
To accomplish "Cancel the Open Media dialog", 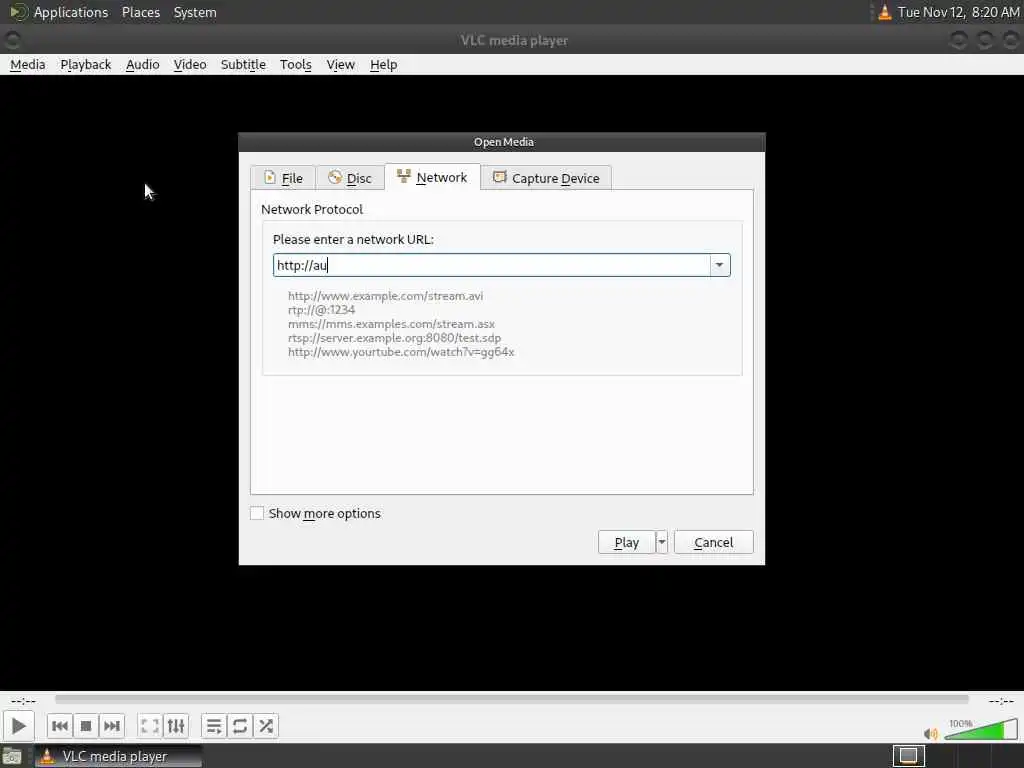I will tap(713, 542).
